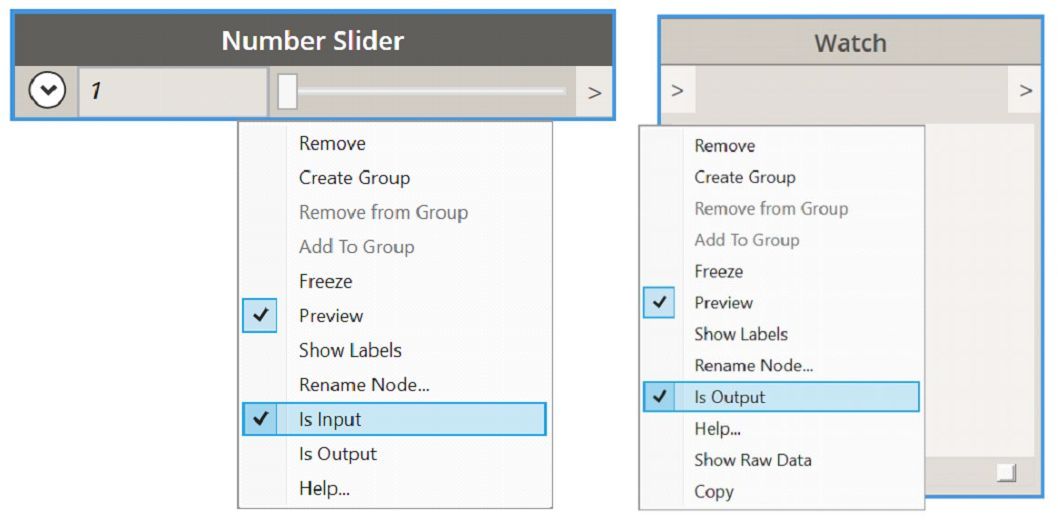Toggle Is Input checkmark off
The height and width of the screenshot is (524, 1058).
(260, 420)
